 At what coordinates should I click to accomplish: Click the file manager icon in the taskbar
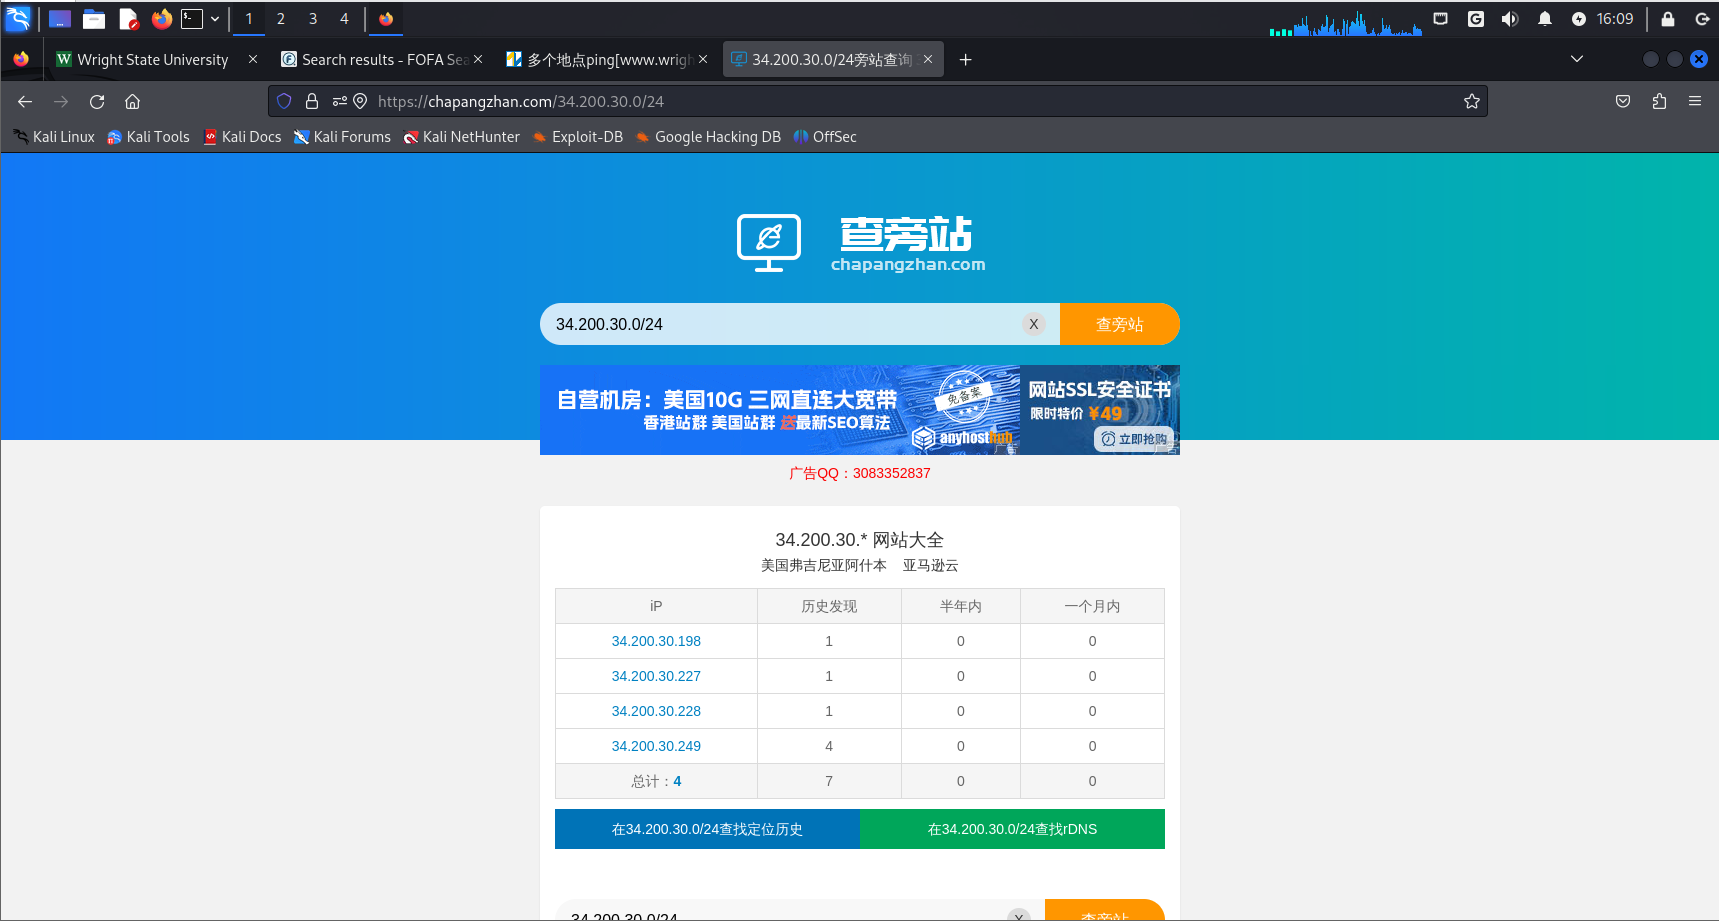click(94, 19)
